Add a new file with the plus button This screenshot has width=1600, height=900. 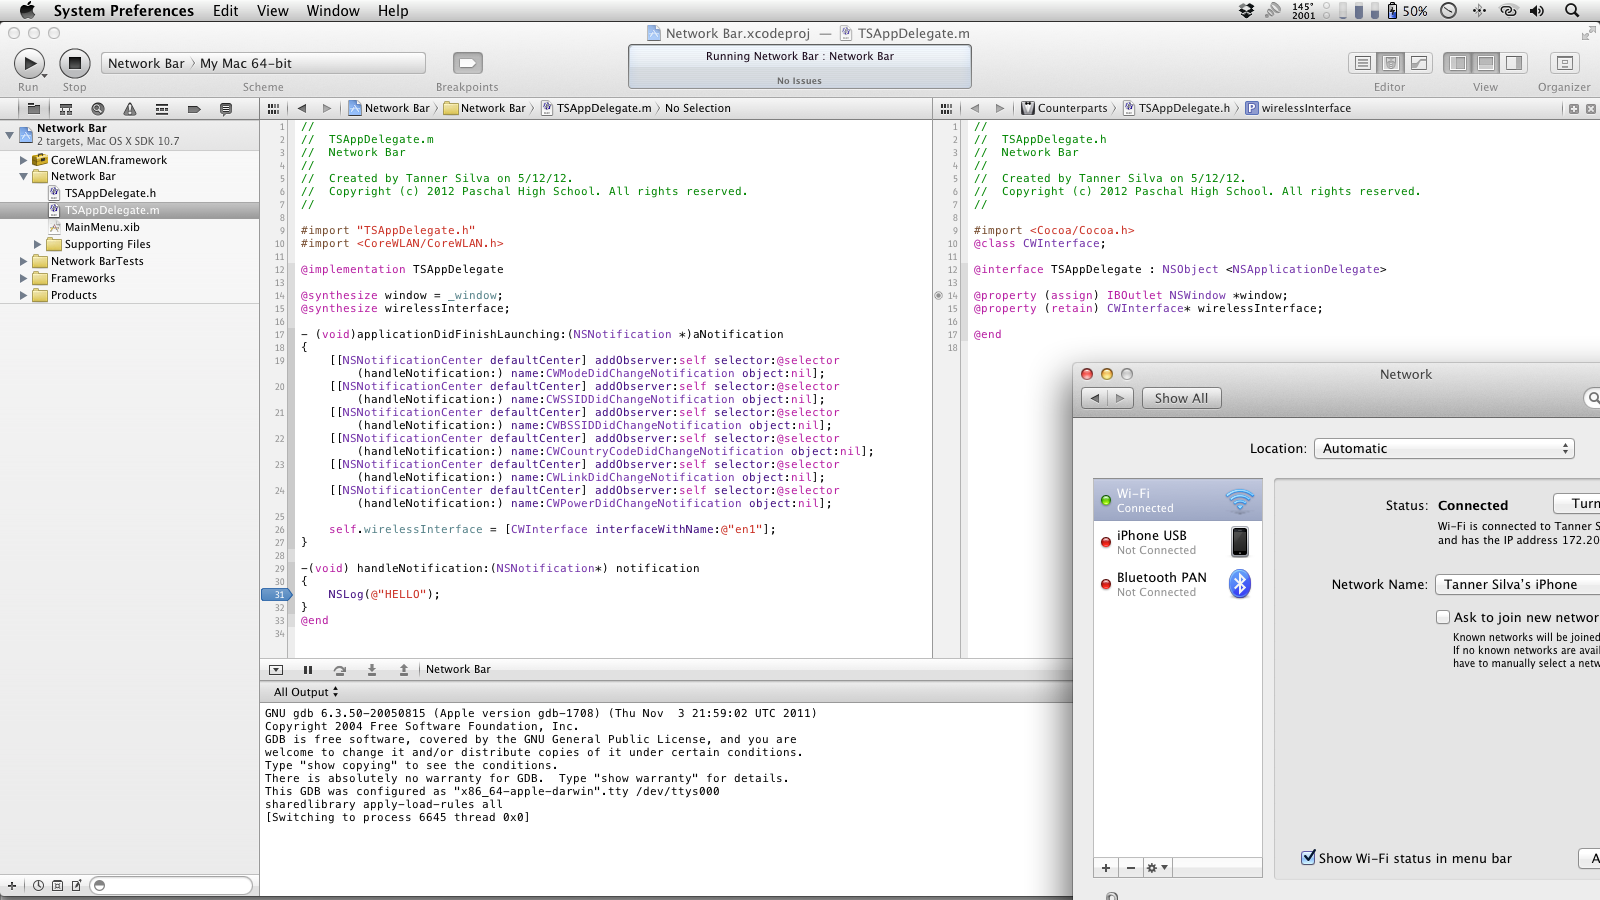tap(12, 885)
